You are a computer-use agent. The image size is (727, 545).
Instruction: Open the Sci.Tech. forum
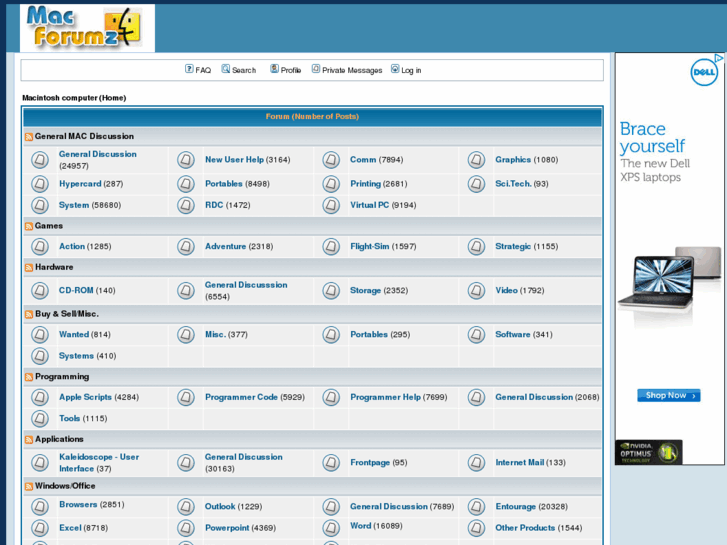(x=513, y=184)
